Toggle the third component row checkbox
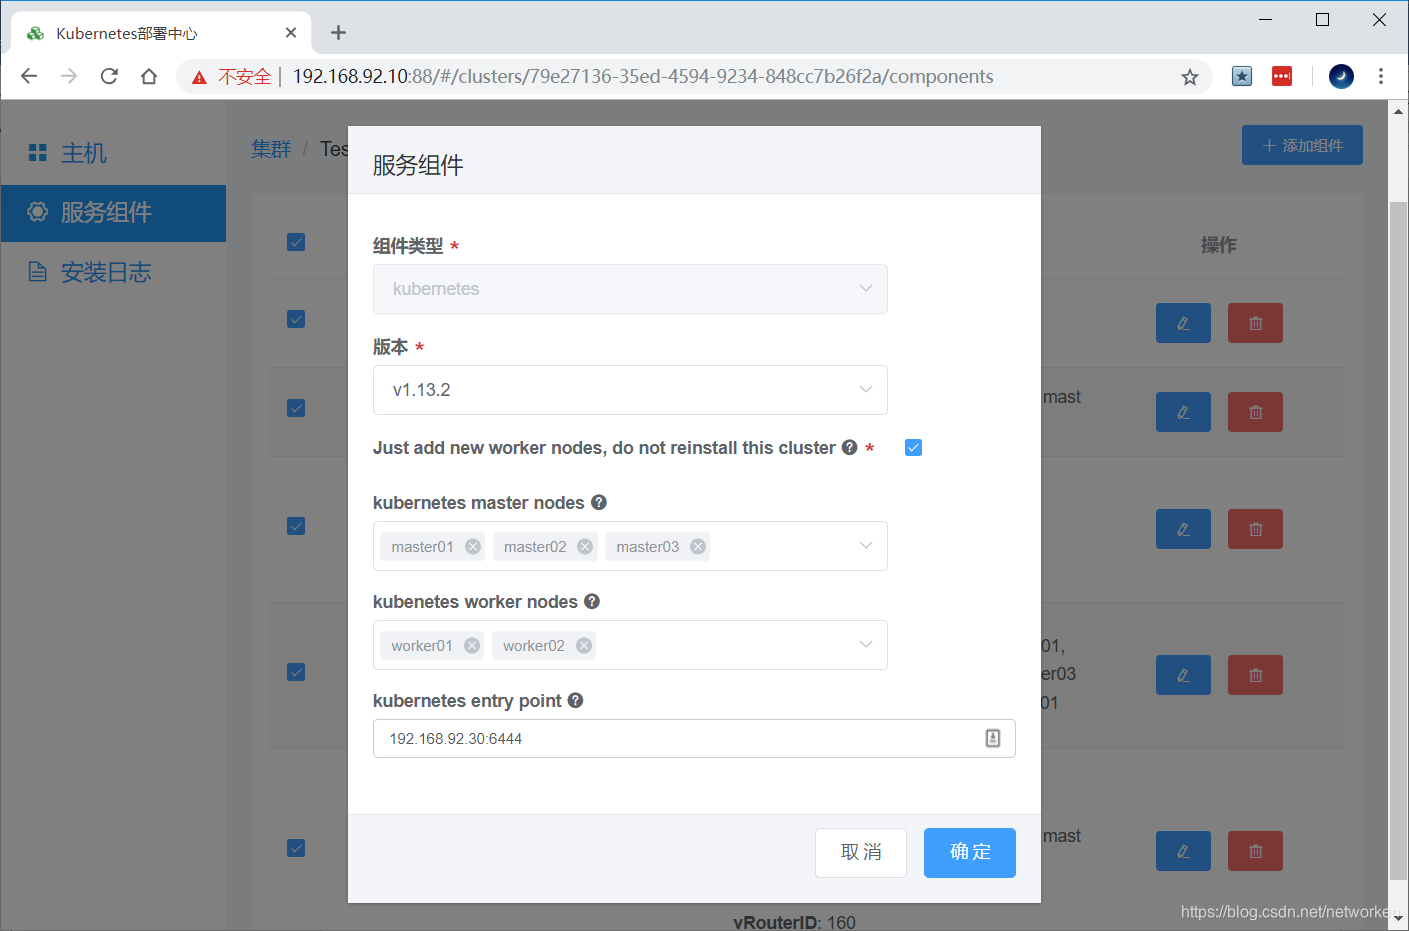 point(296,526)
